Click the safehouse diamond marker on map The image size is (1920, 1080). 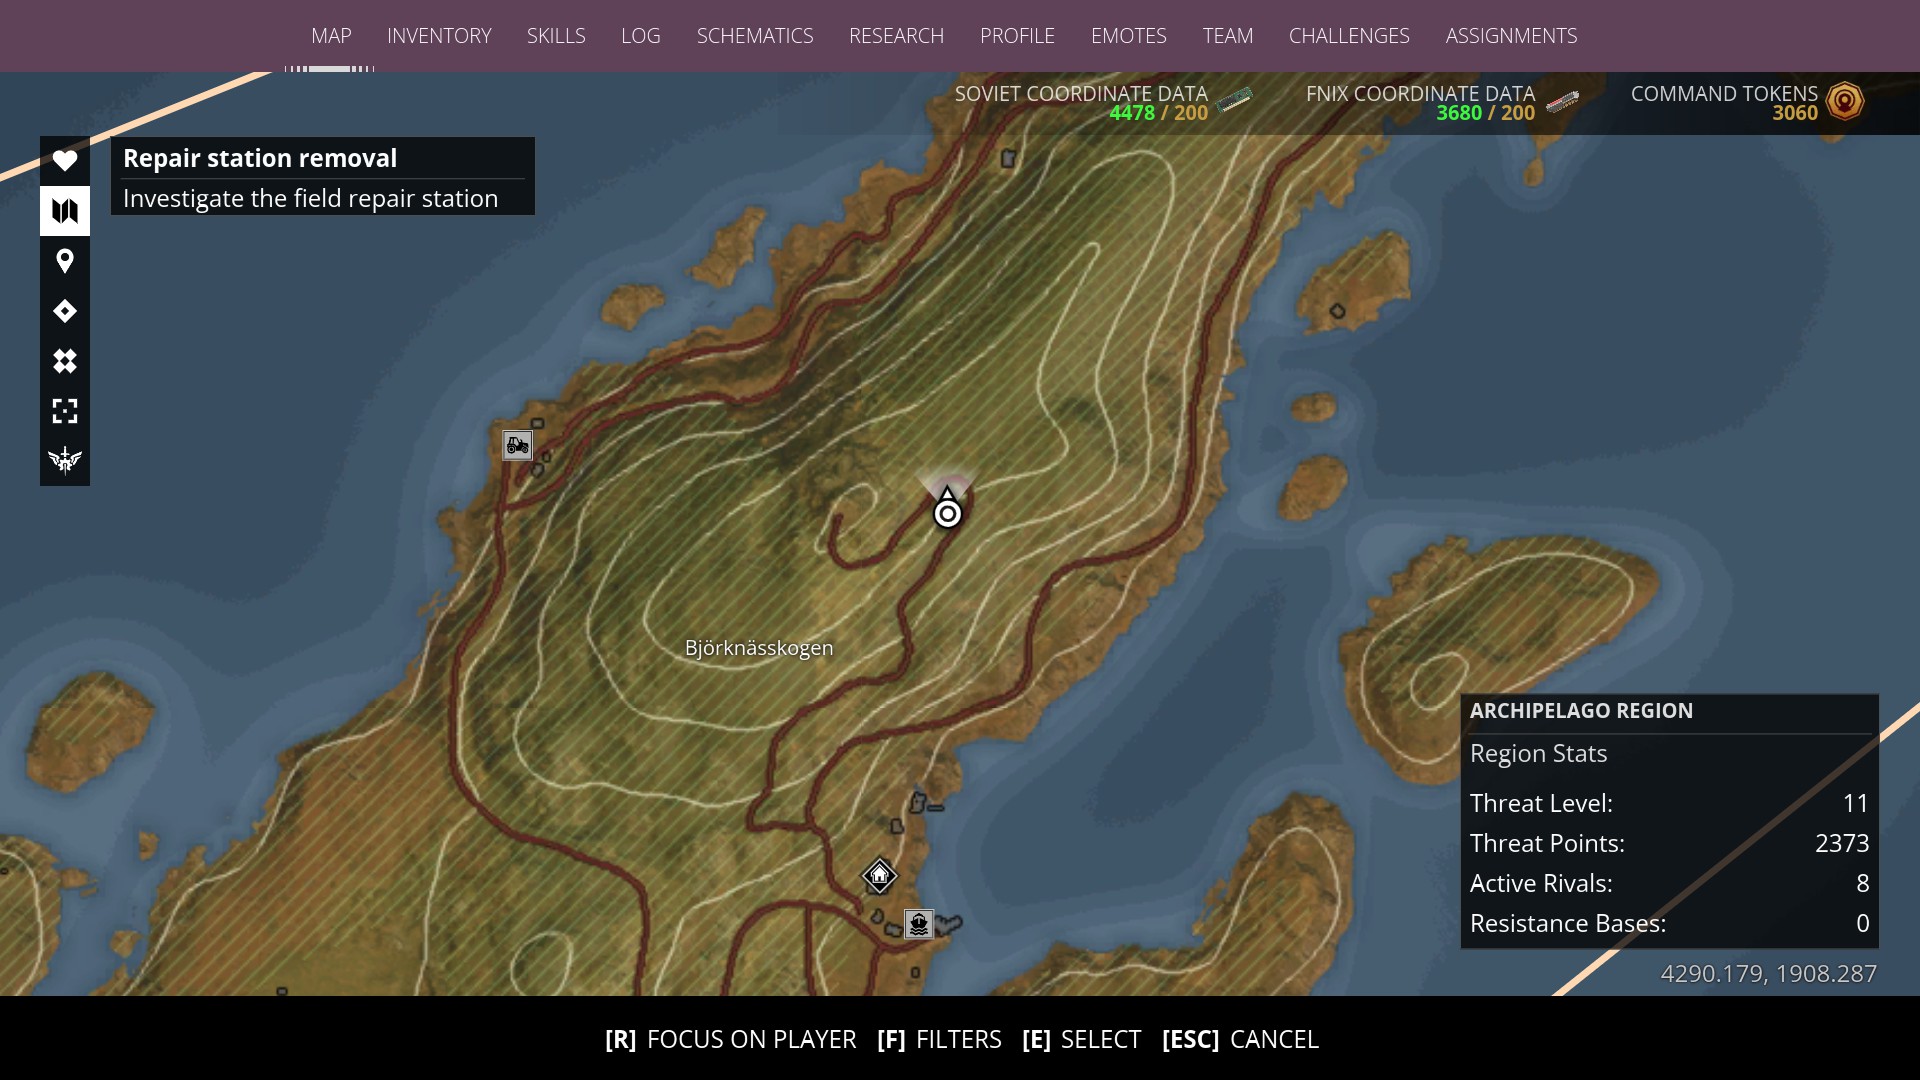879,876
